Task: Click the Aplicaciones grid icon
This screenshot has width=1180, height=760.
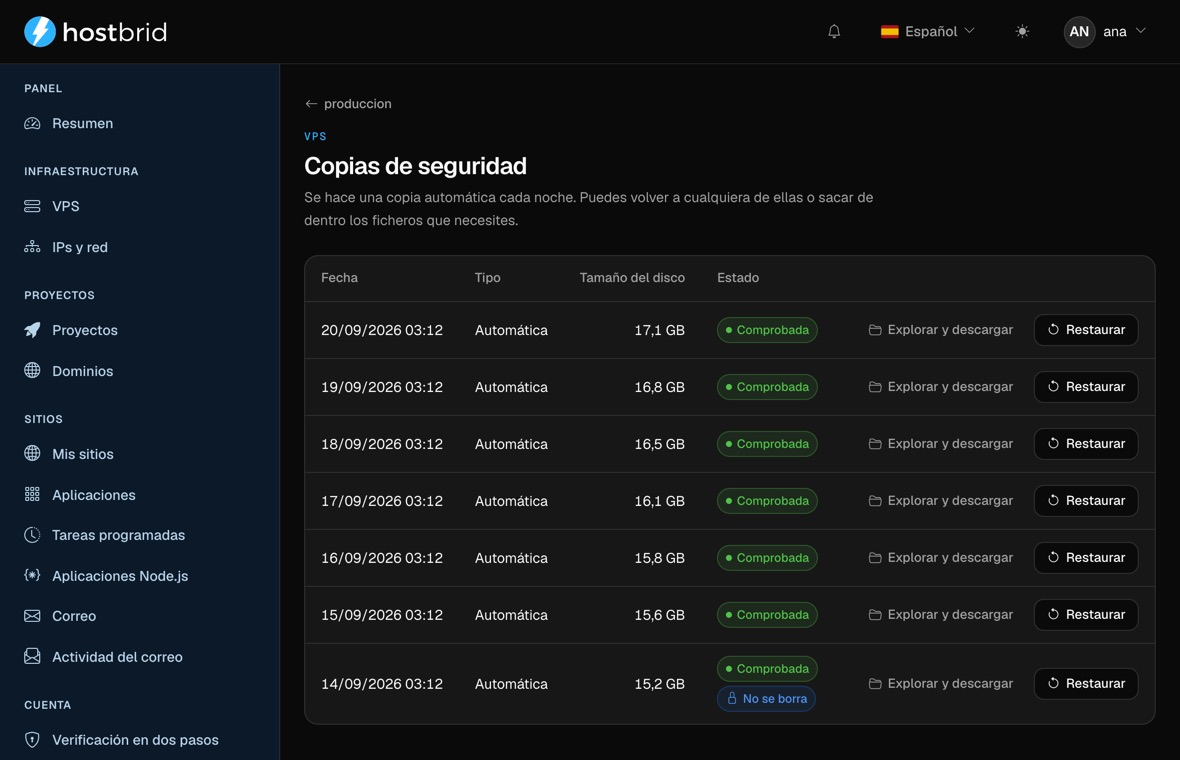Action: click(32, 494)
